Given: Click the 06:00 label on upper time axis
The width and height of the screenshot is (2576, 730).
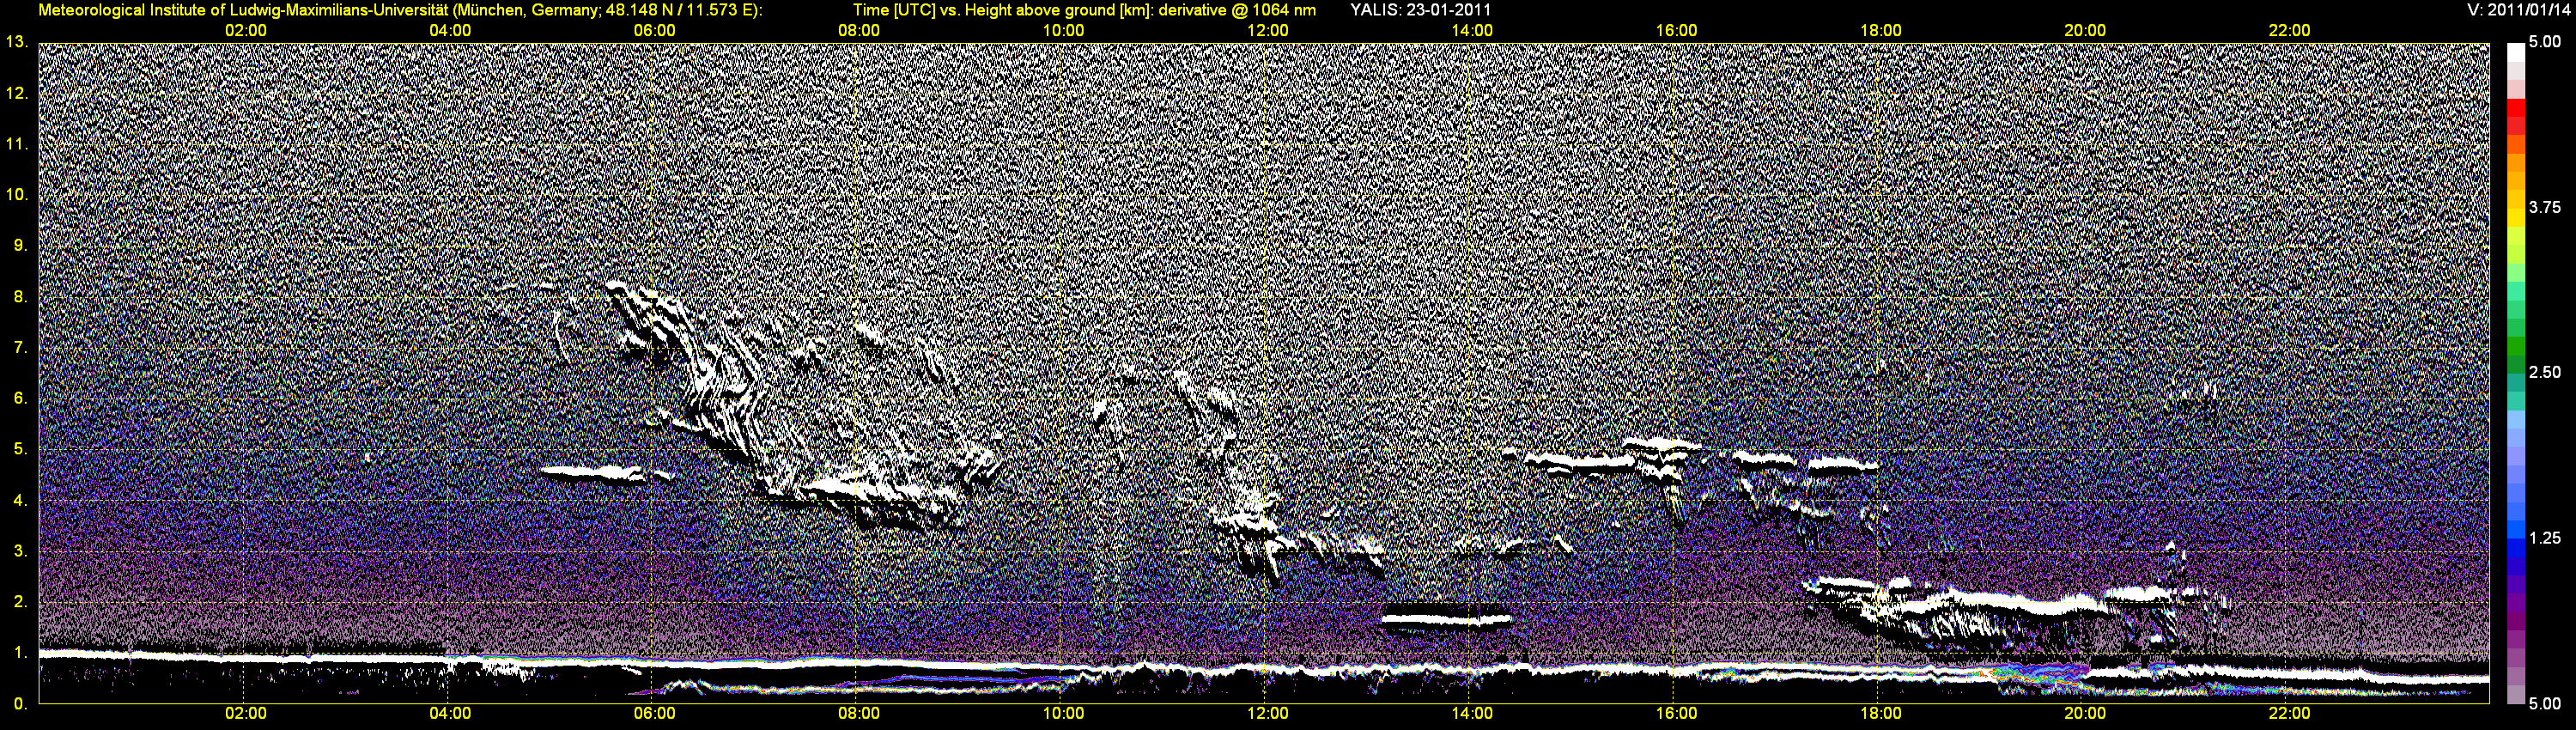Looking at the screenshot, I should pyautogui.click(x=654, y=31).
